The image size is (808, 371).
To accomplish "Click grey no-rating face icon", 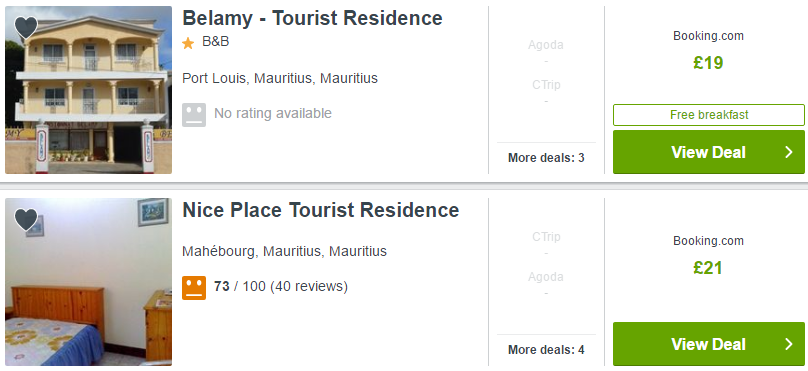I will tap(194, 114).
